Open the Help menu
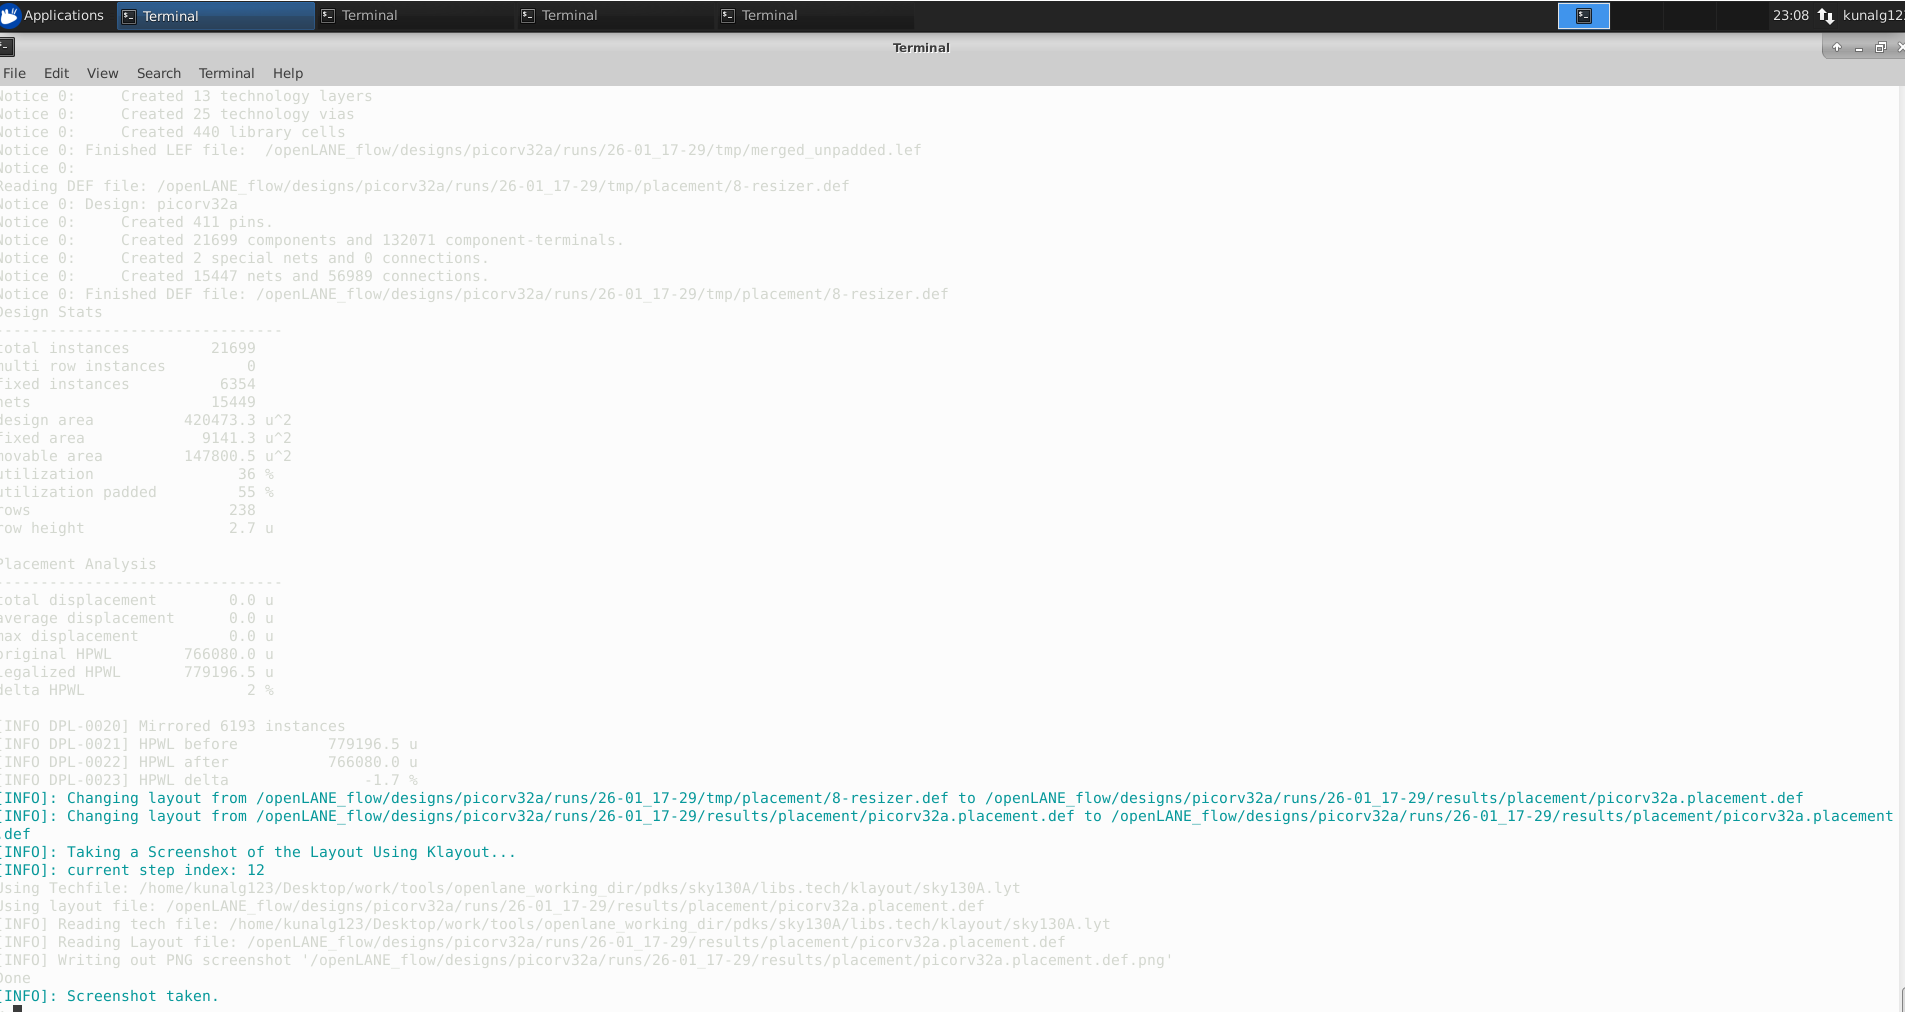The width and height of the screenshot is (1905, 1012). (287, 73)
